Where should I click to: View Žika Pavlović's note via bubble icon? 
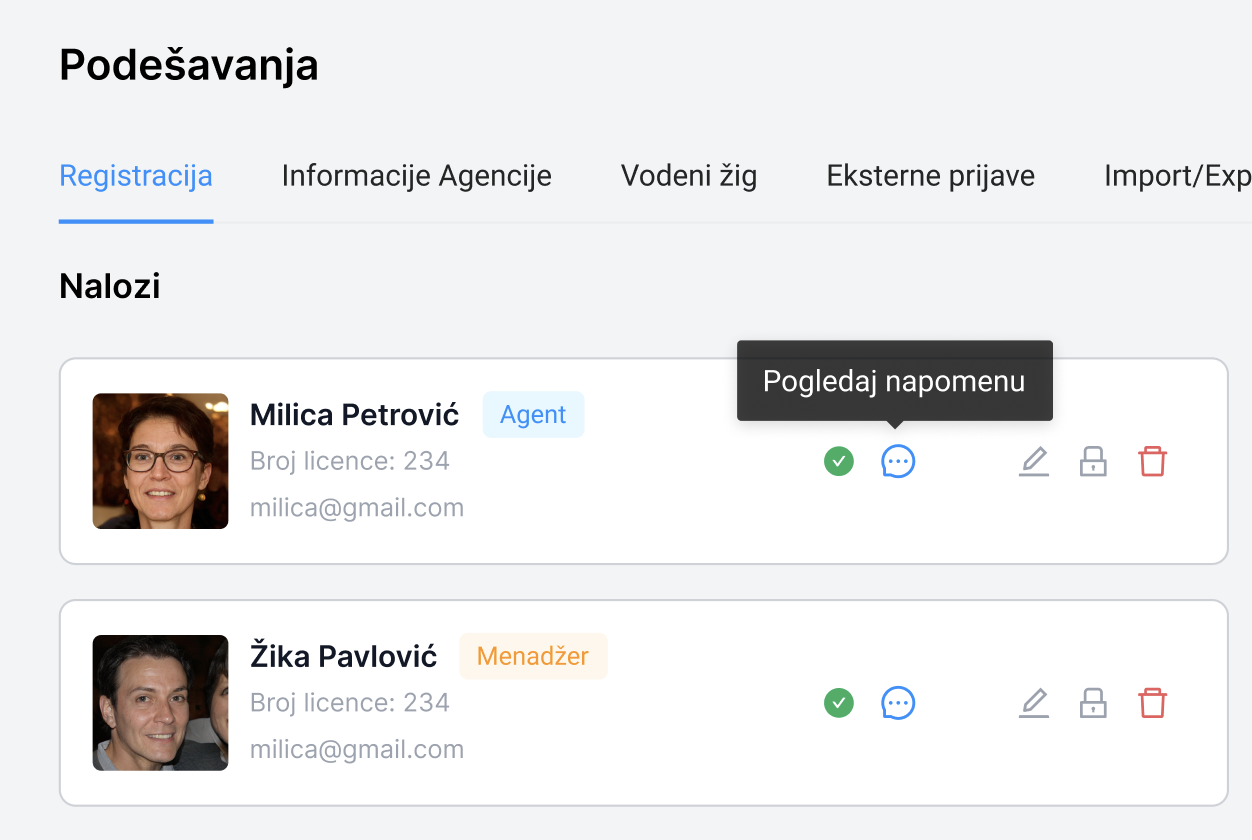tap(898, 704)
